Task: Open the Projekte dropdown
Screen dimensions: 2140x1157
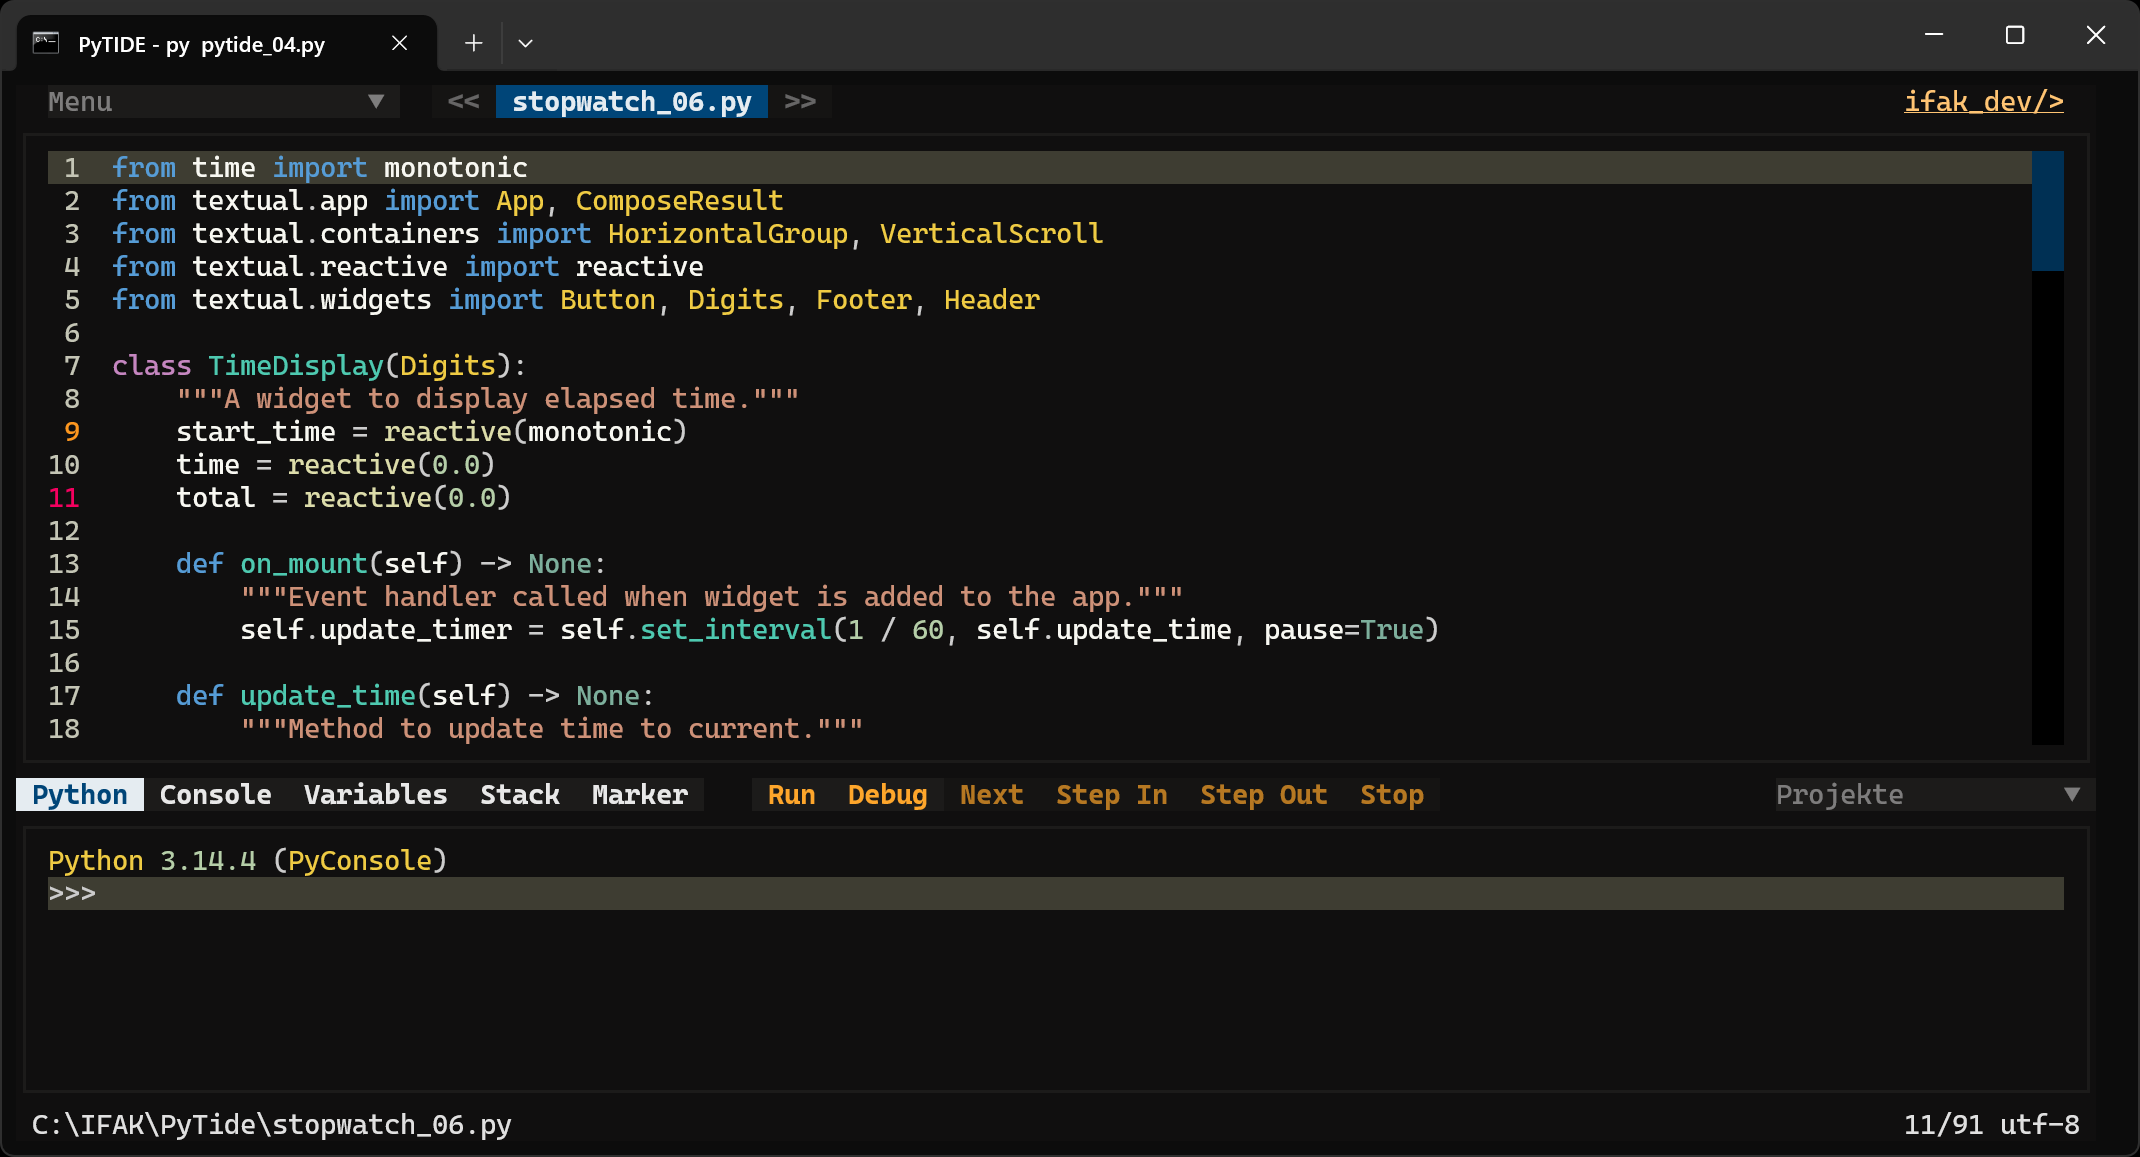Action: point(1935,794)
